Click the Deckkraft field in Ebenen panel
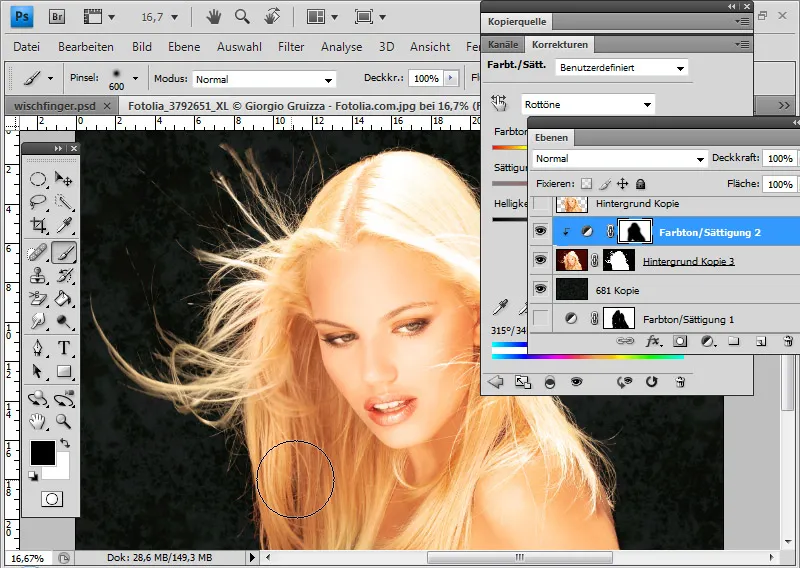Screen dimensions: 800x568 (778, 159)
